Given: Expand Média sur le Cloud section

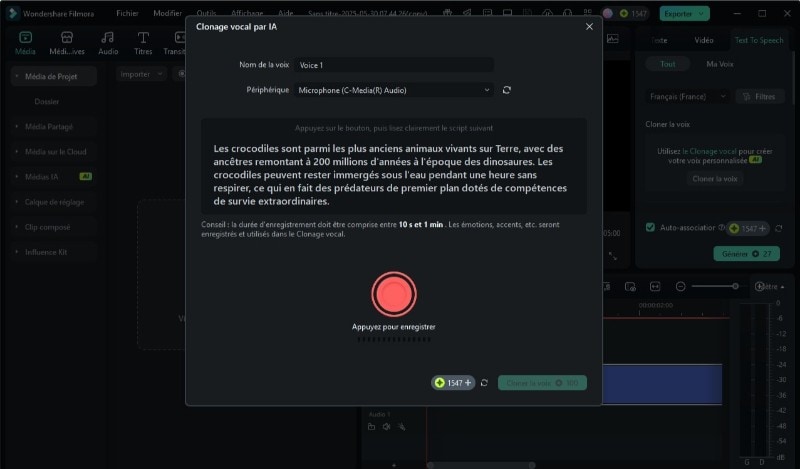Looking at the screenshot, I should click(x=54, y=152).
